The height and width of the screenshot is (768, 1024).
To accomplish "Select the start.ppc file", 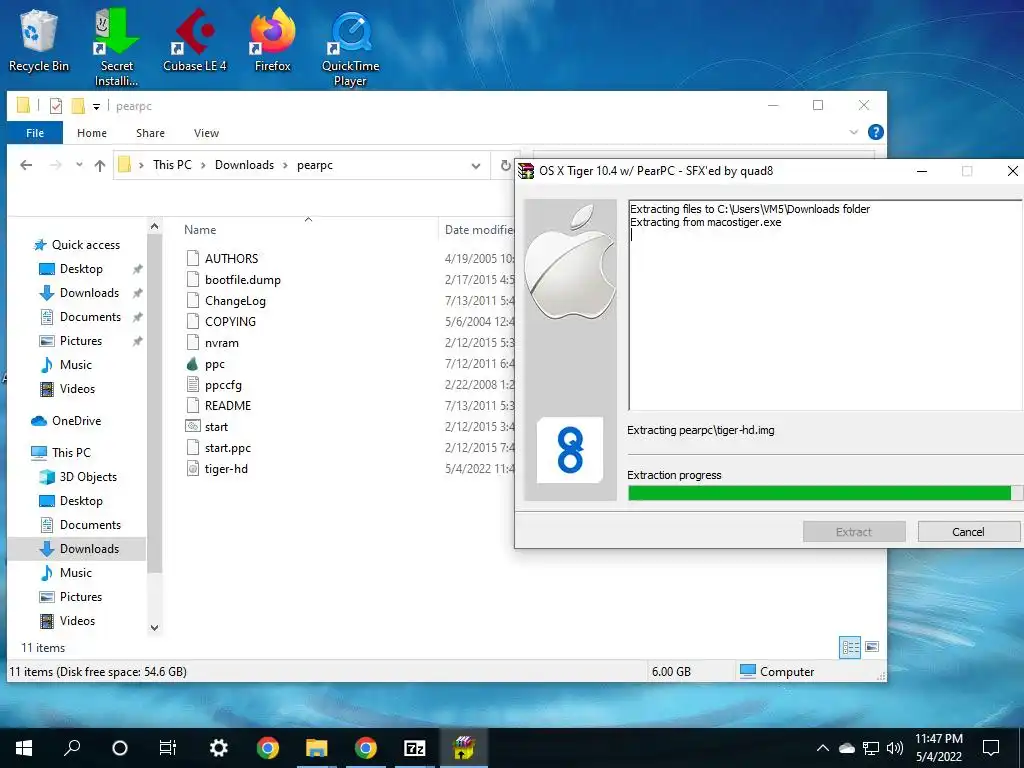I will [x=227, y=447].
